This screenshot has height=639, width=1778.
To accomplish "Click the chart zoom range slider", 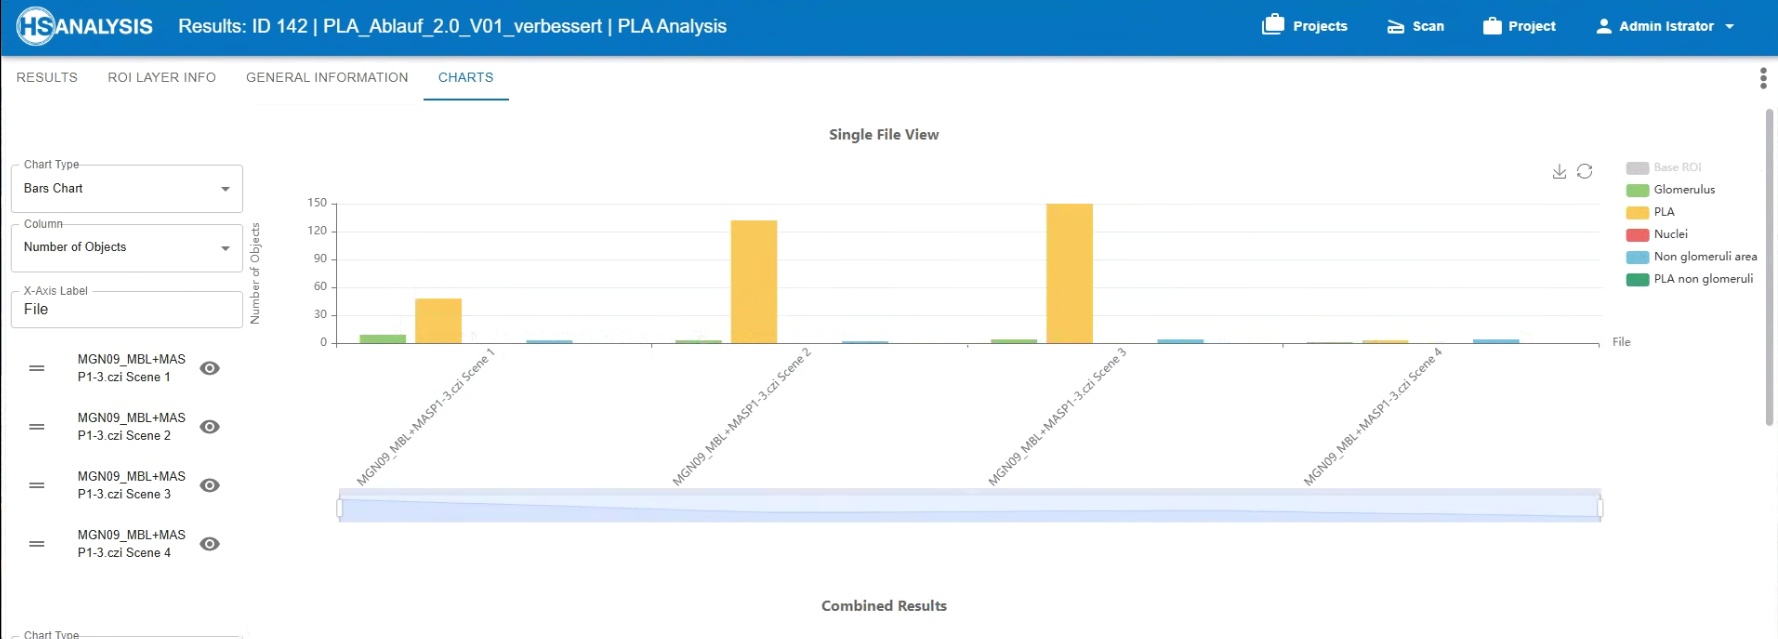I will coord(969,508).
